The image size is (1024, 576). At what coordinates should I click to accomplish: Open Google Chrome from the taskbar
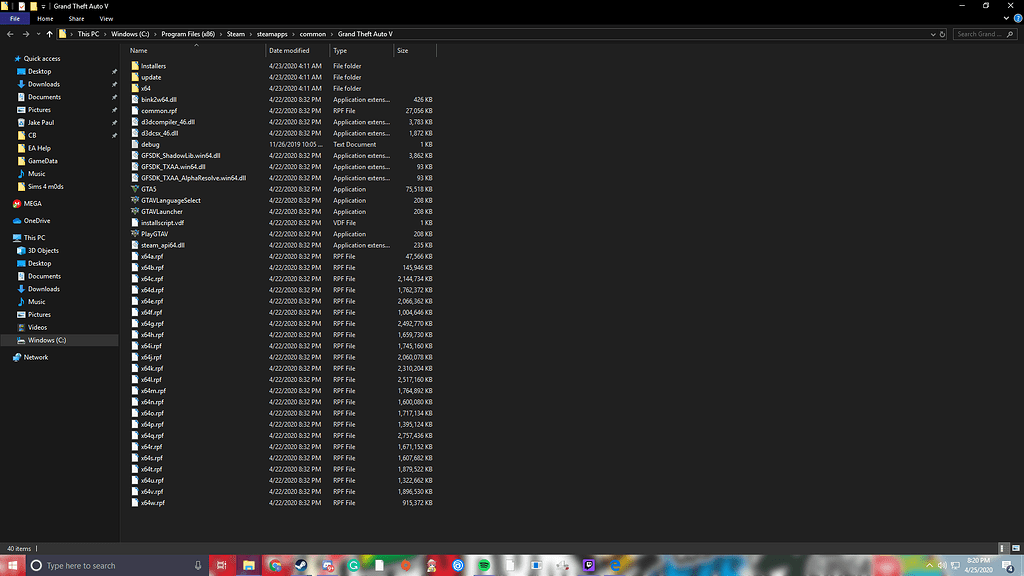click(274, 565)
